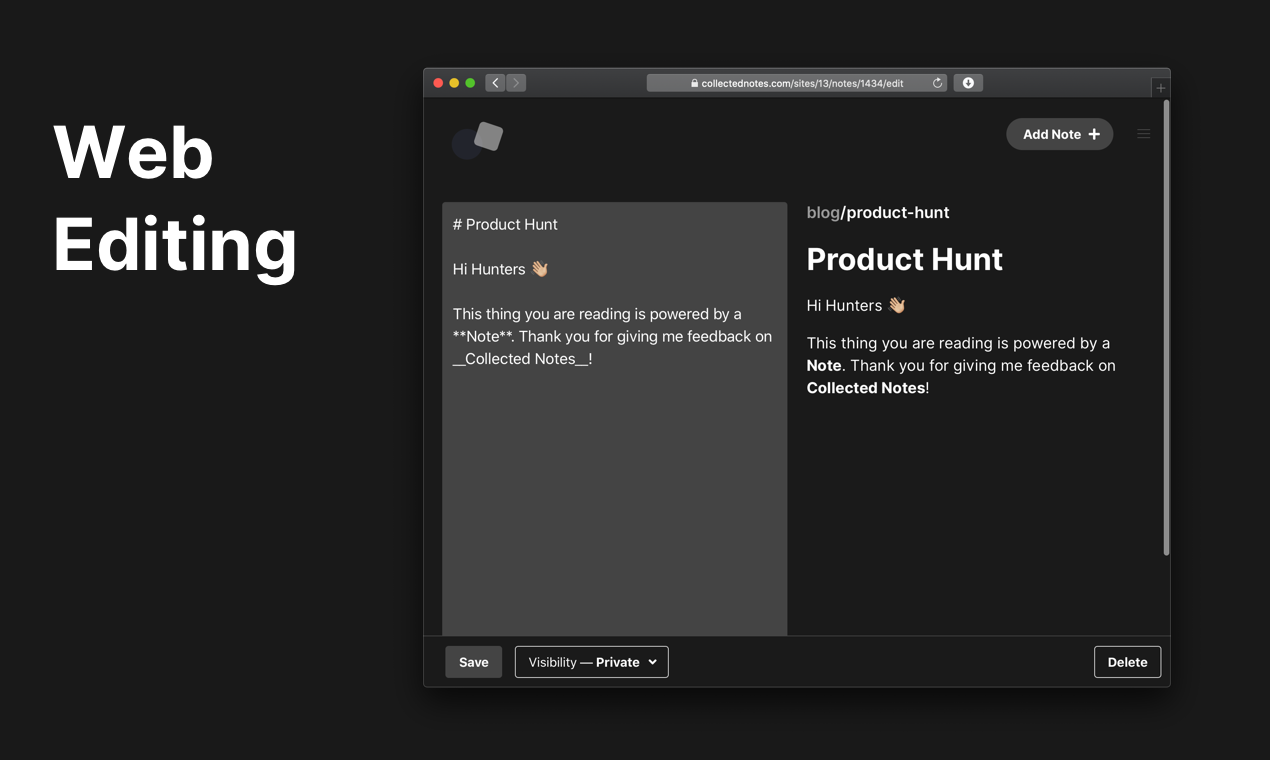Click the red close window button

click(438, 83)
